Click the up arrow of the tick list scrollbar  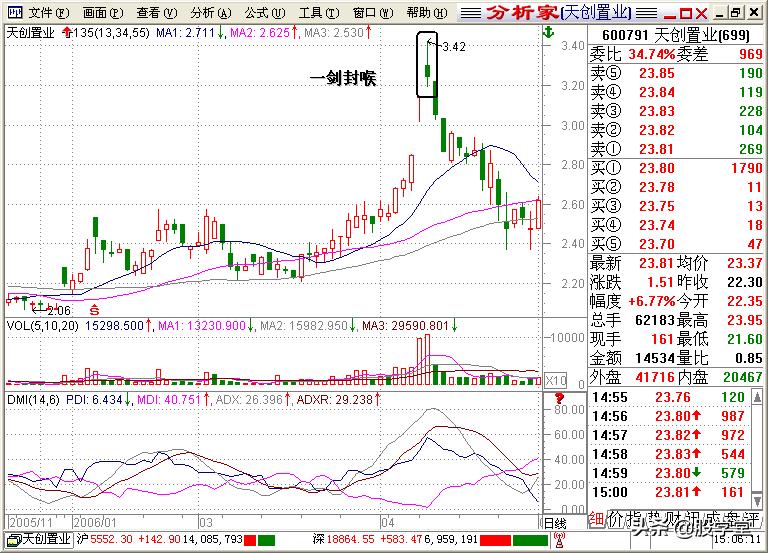click(758, 396)
